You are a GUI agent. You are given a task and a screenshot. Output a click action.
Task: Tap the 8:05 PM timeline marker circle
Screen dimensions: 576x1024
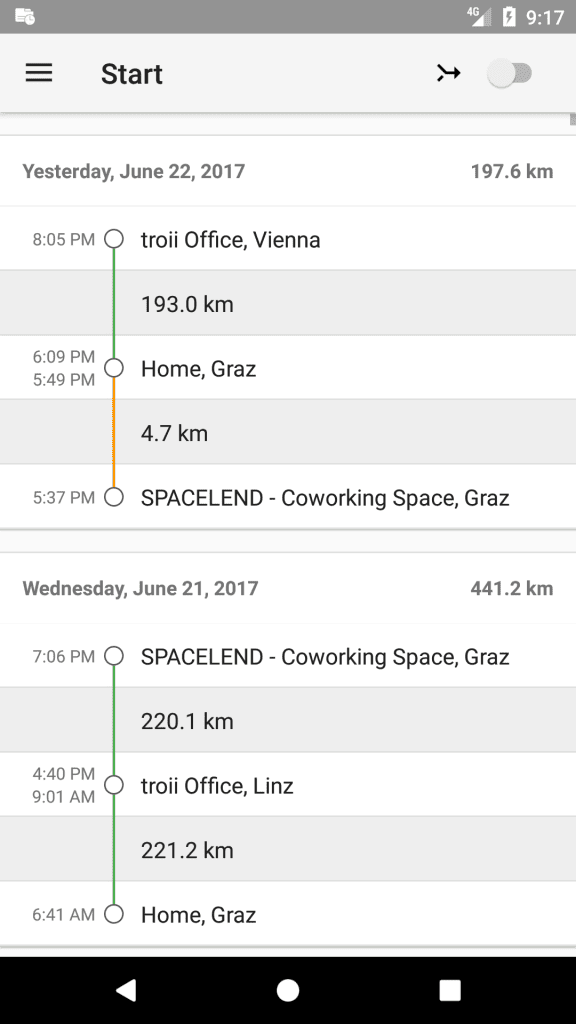(114, 239)
